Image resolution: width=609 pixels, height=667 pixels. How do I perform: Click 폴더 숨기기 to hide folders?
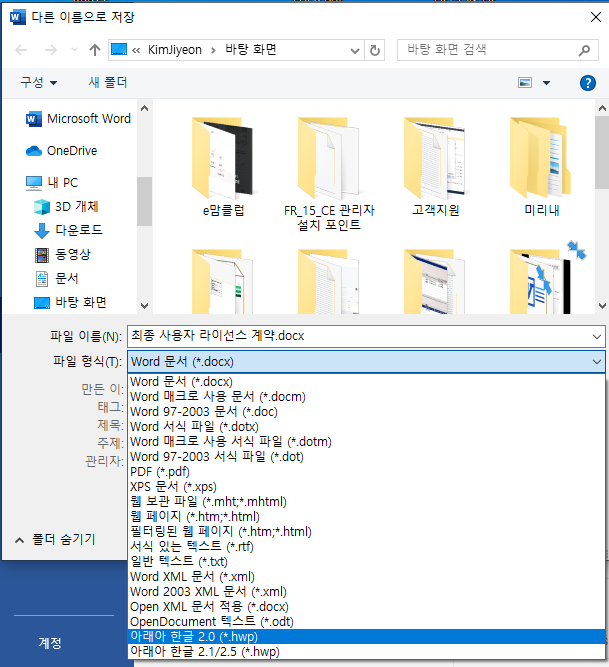(x=55, y=539)
